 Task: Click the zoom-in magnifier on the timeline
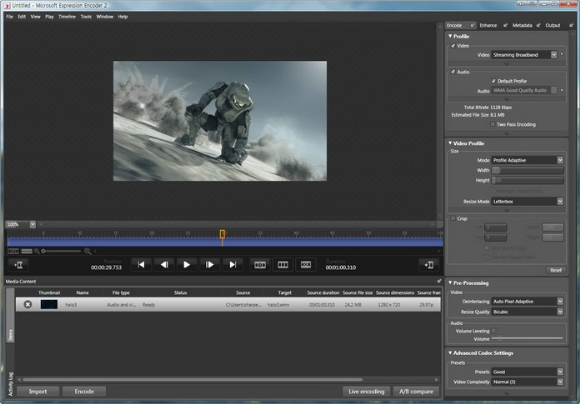[x=87, y=251]
